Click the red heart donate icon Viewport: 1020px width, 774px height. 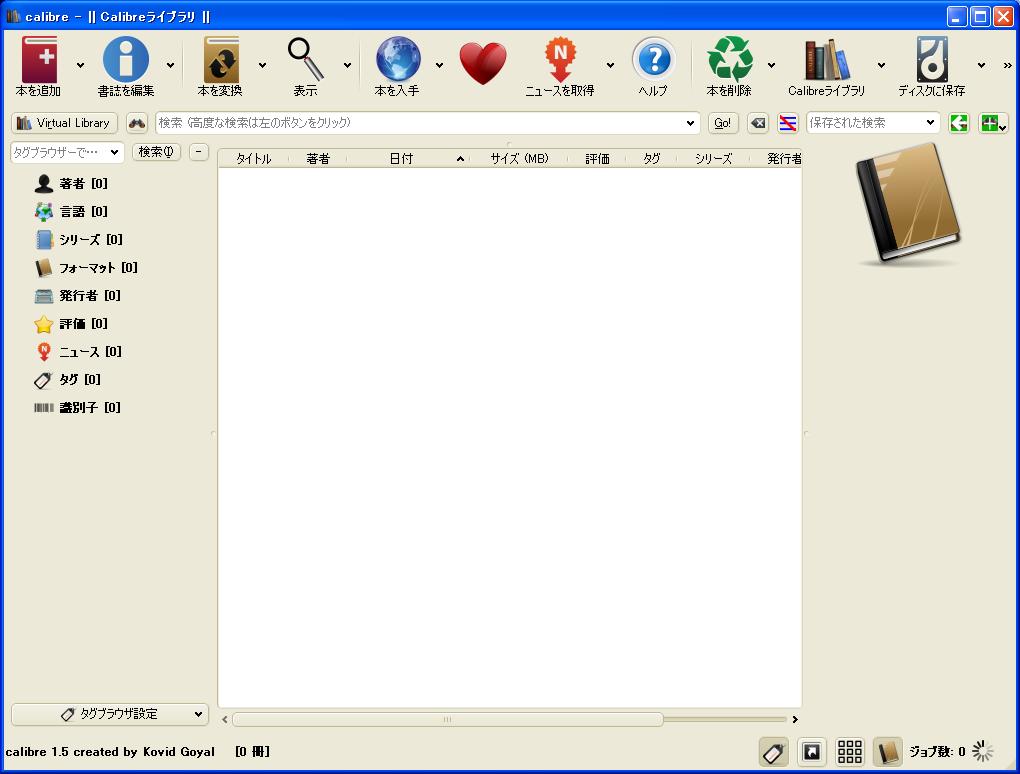(483, 64)
